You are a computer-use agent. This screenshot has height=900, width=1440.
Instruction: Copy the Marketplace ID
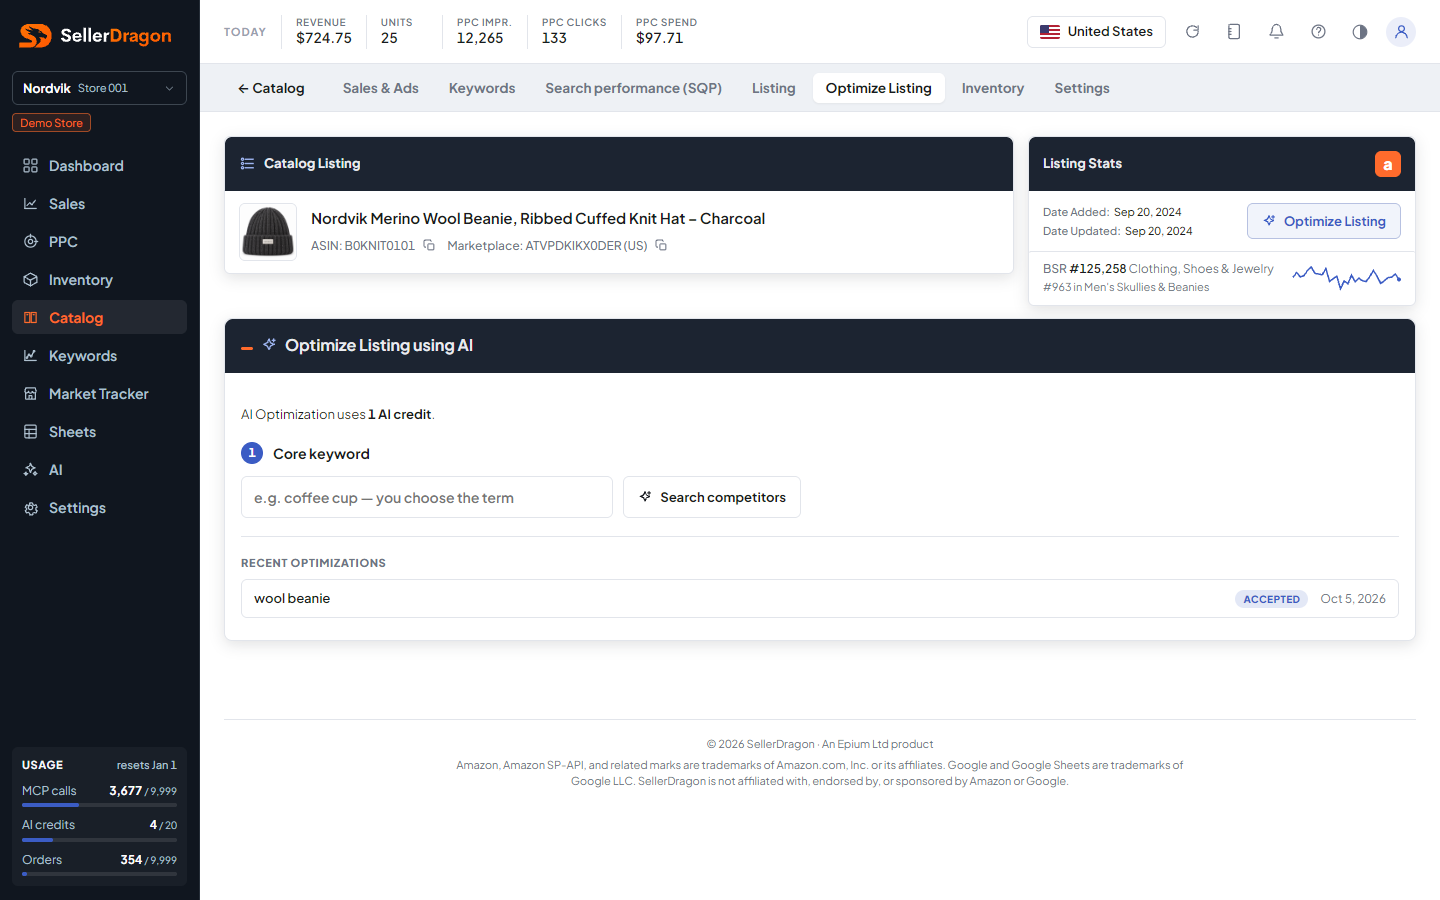661,245
